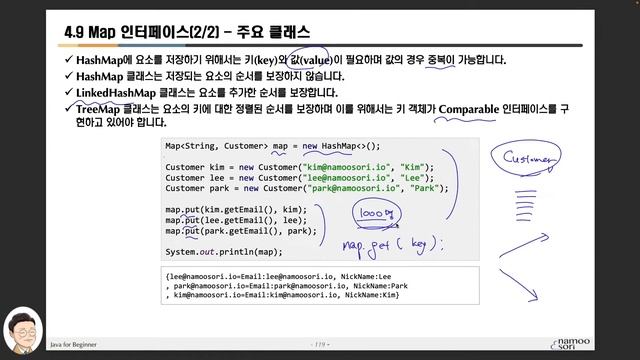The width and height of the screenshot is (640, 360).
Task: Click the line 'System.out.println(map);'
Action: tap(224, 252)
